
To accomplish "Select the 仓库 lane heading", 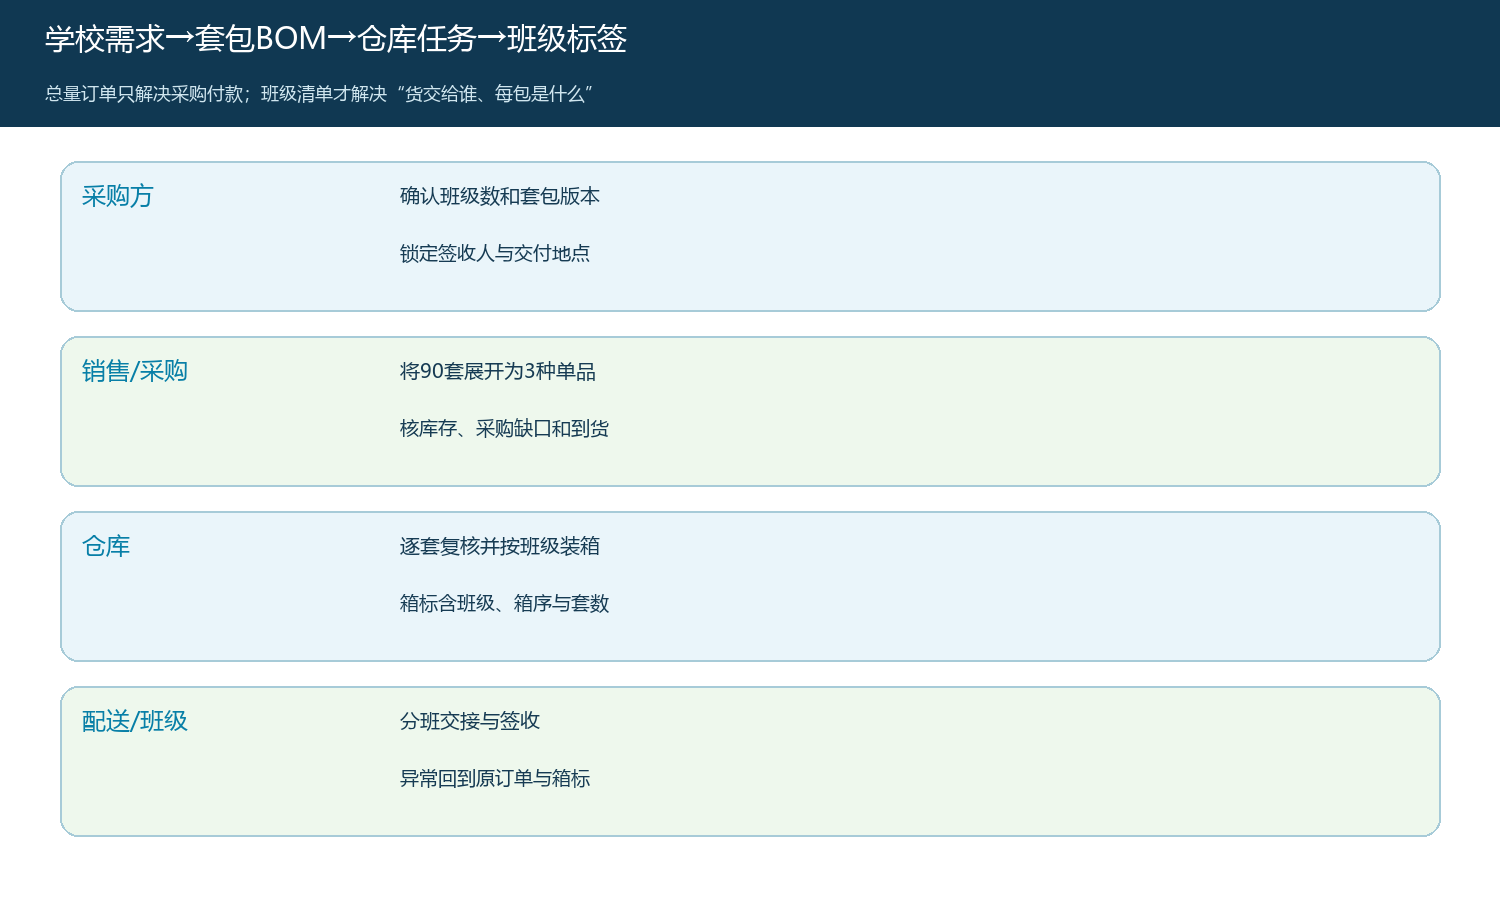I will tap(106, 546).
